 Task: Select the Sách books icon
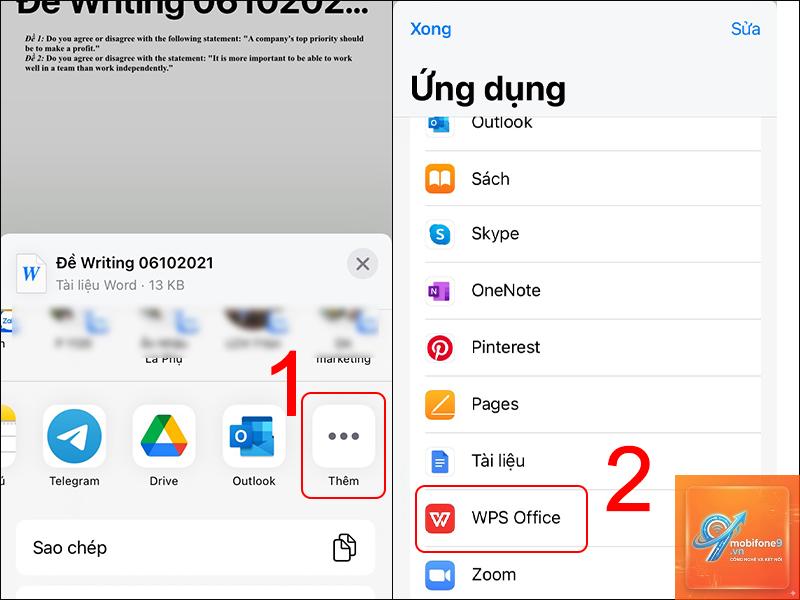(440, 179)
